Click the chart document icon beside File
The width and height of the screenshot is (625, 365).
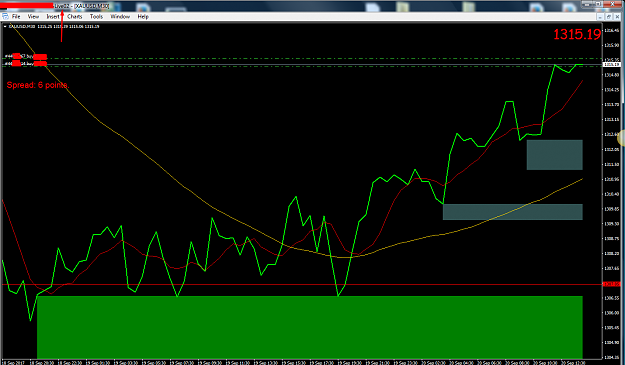(x=5, y=17)
